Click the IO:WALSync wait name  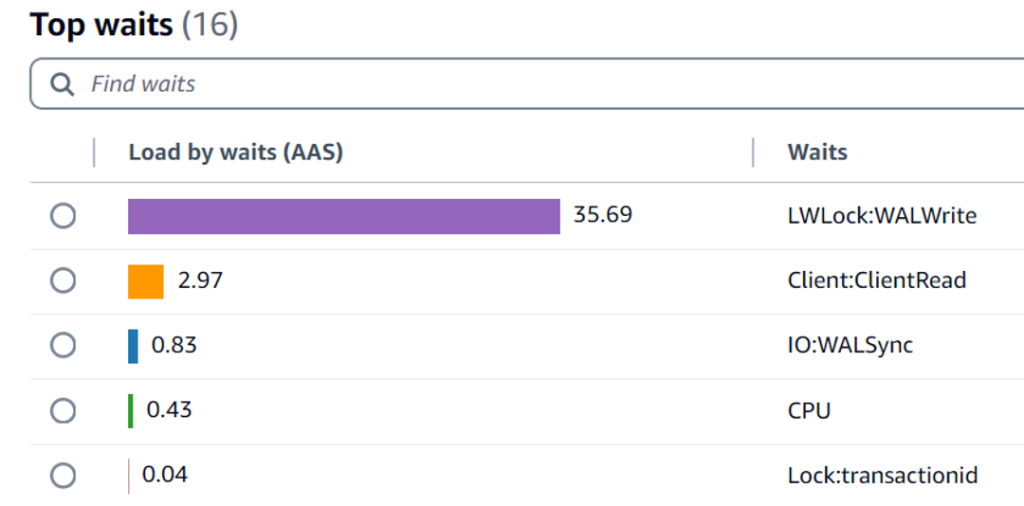click(x=850, y=345)
